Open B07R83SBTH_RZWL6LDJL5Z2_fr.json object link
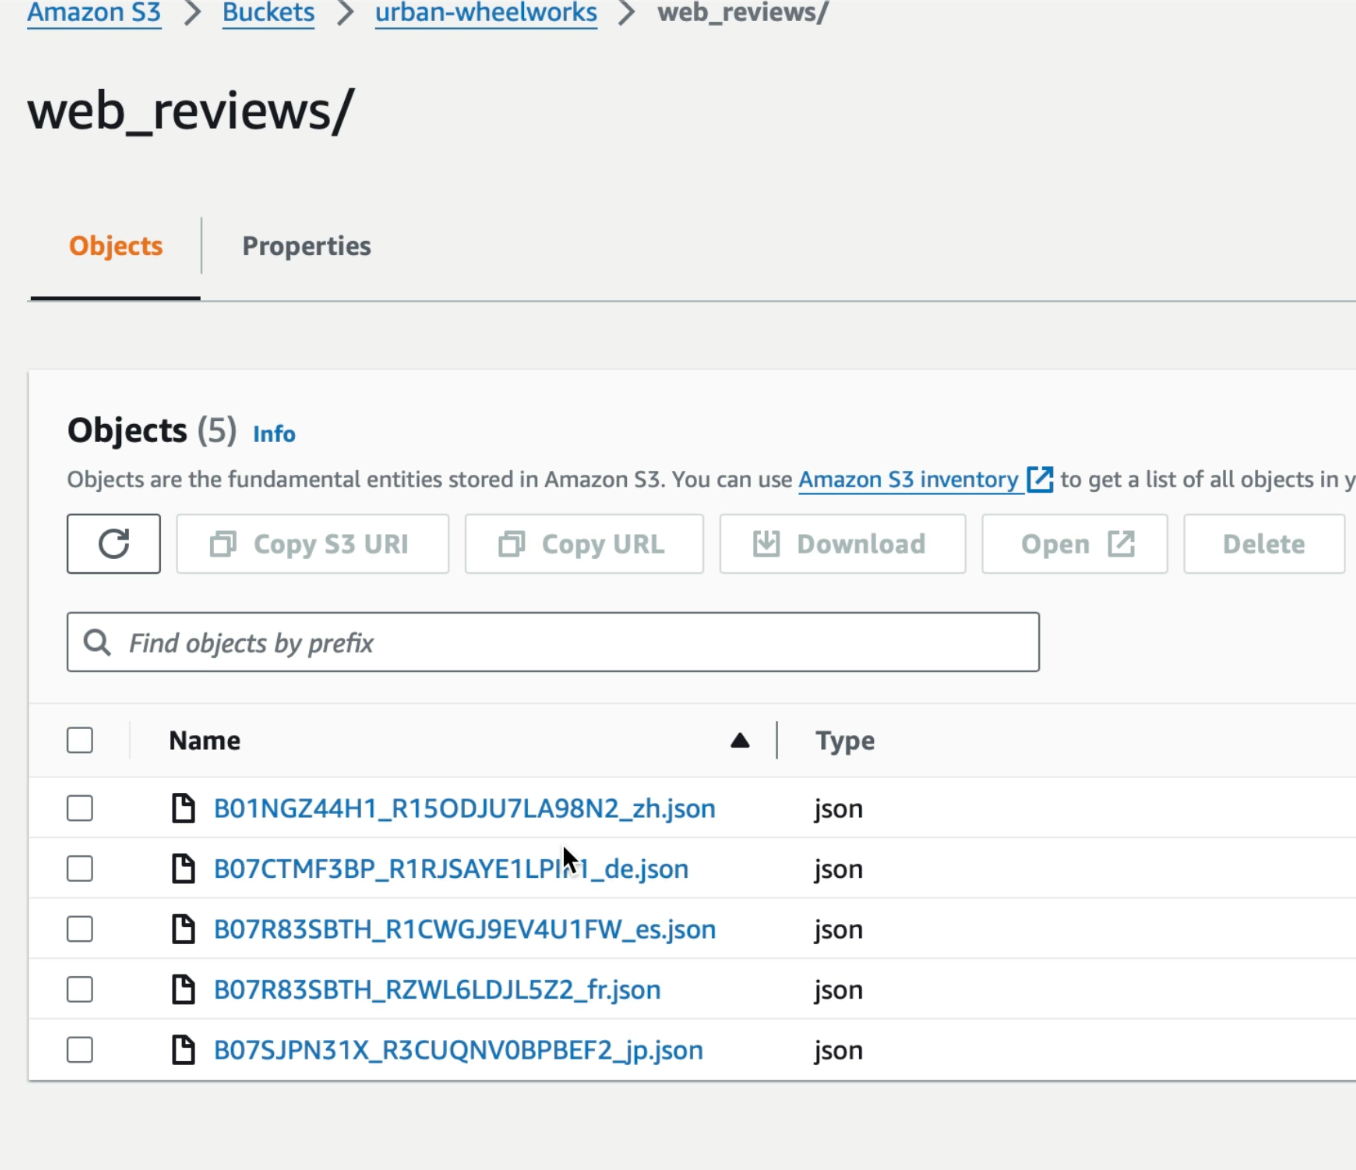This screenshot has height=1170, width=1356. tap(437, 990)
